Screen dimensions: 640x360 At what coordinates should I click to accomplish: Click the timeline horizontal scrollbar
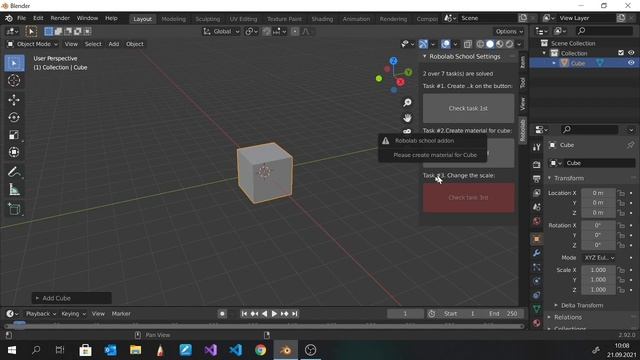(264, 326)
